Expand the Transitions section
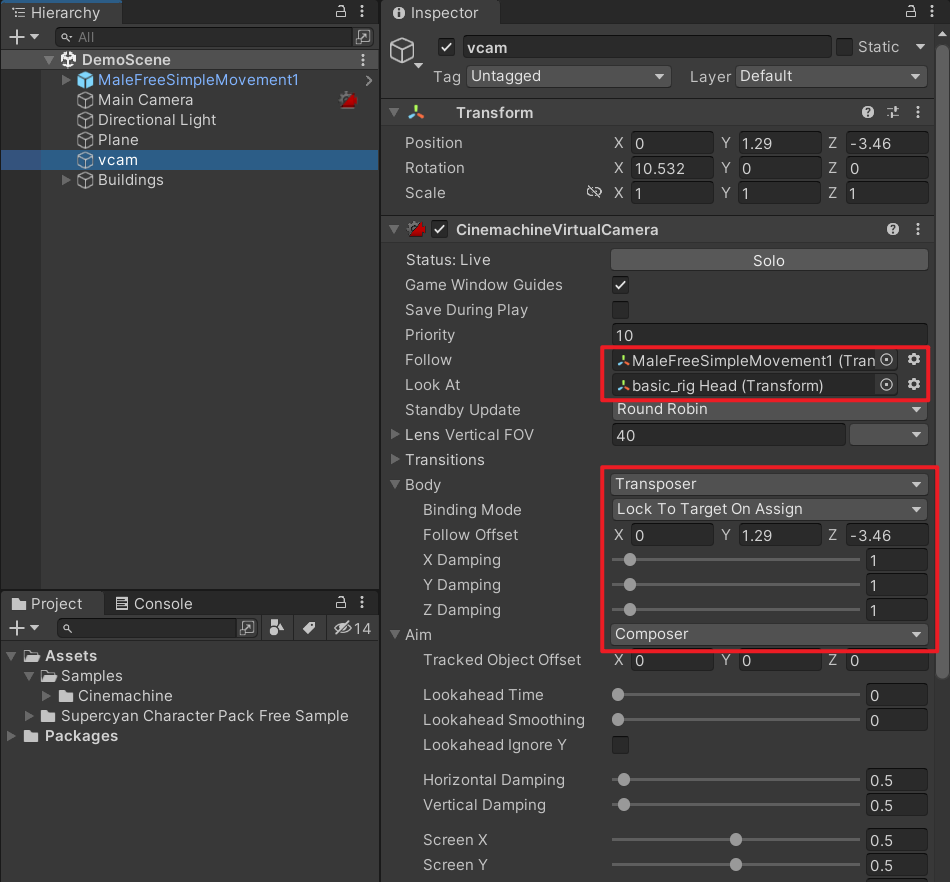950x882 pixels. pos(395,459)
